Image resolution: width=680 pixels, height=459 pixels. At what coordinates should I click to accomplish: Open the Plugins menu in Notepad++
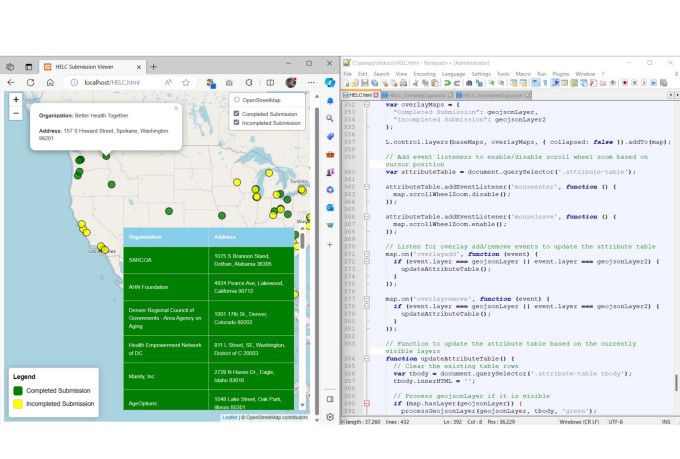coord(561,74)
